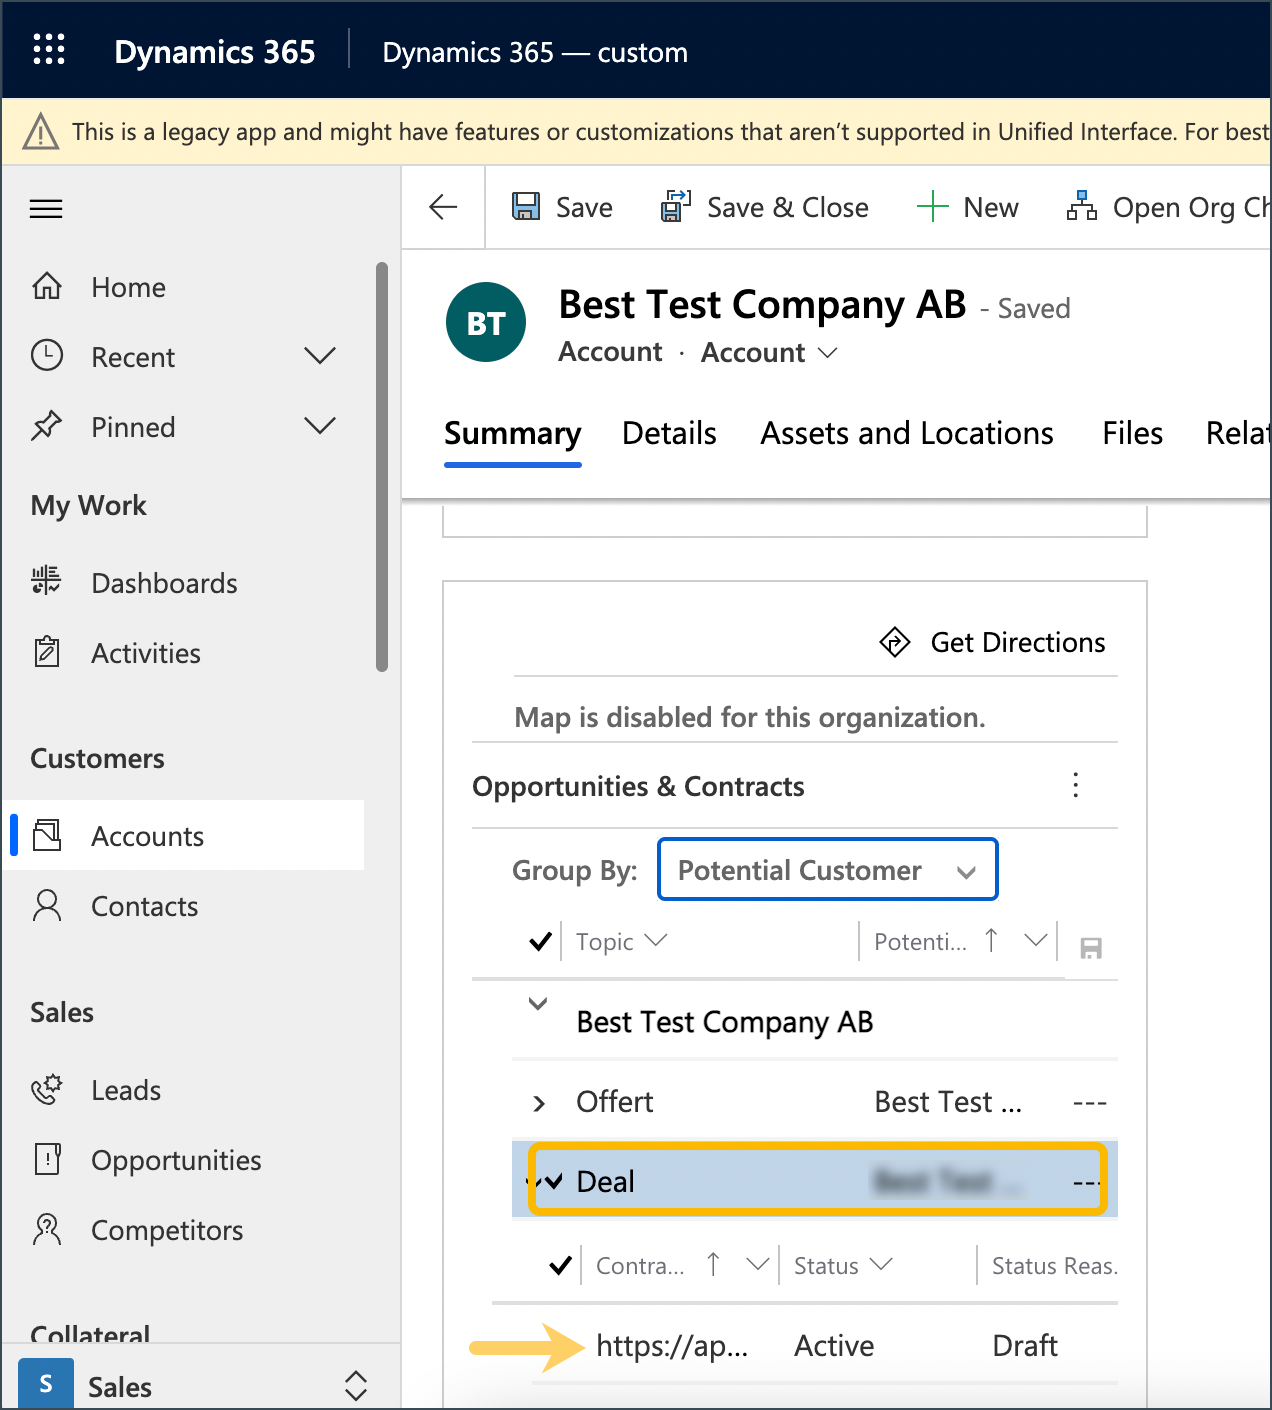The width and height of the screenshot is (1272, 1410).
Task: Go back with the left arrow
Action: point(443,207)
